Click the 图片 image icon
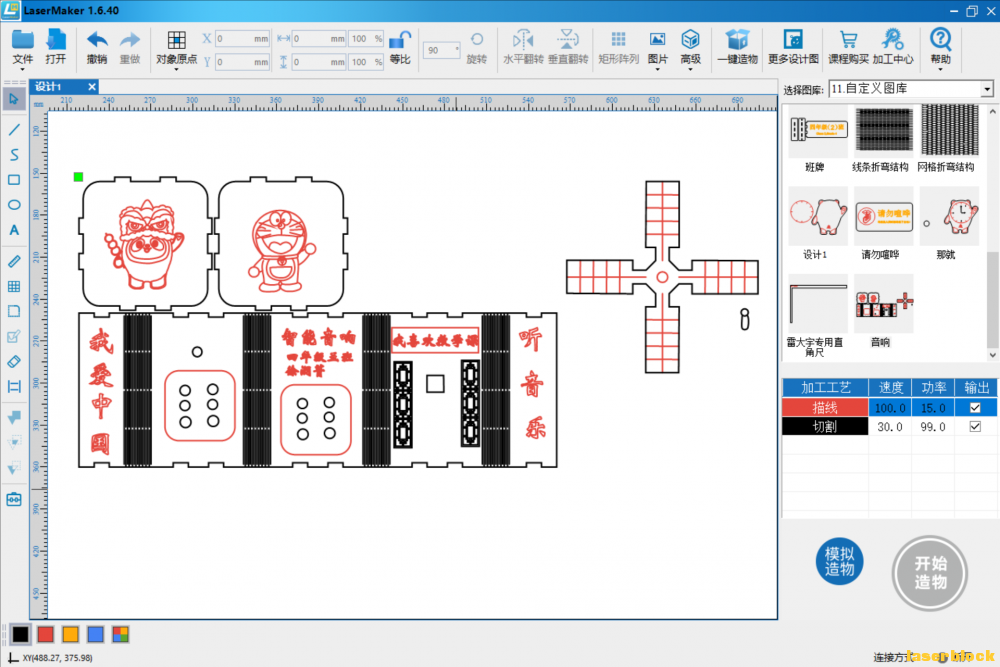The image size is (1000, 667). 657,40
